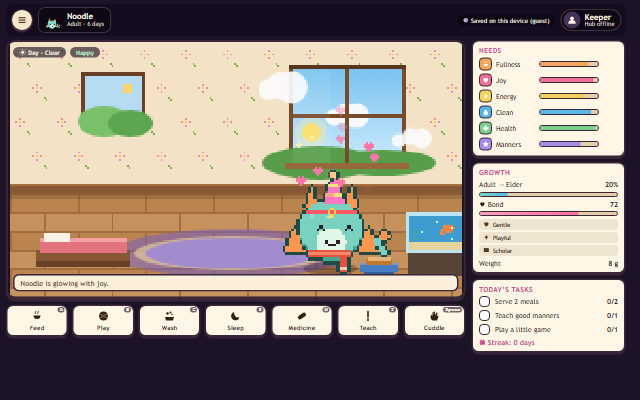This screenshot has width=640, height=400.
Task: Cuddle Noodle with the Cuddle button
Action: [434, 320]
